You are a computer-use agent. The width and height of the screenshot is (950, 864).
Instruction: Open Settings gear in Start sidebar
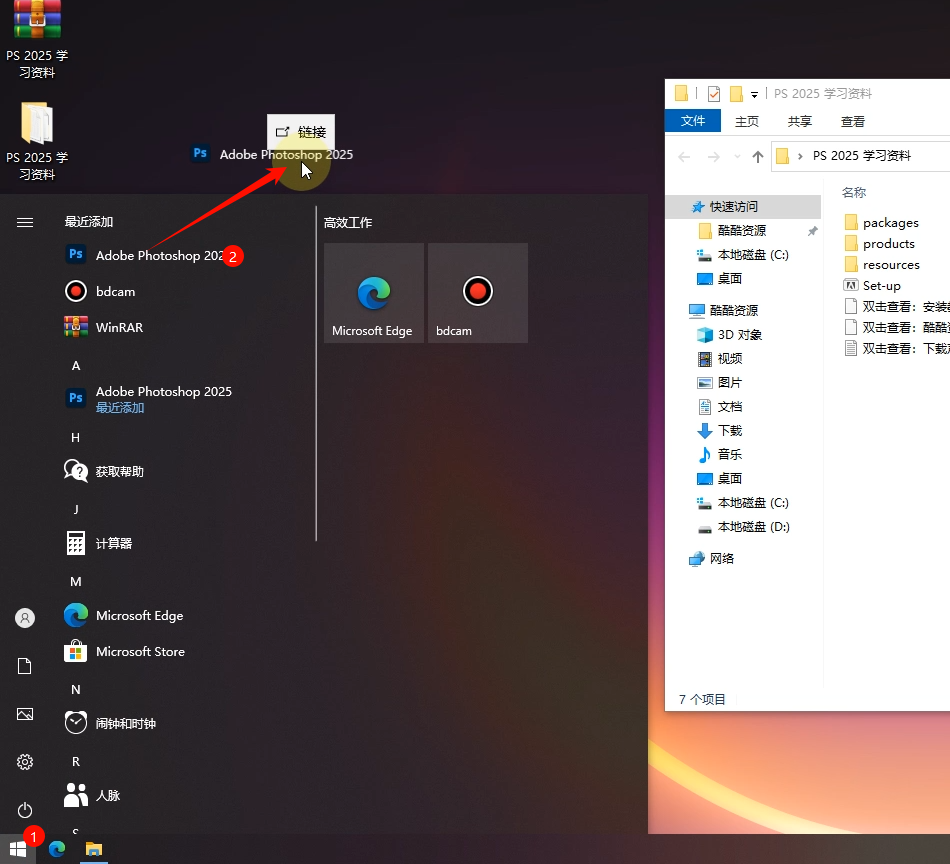pyautogui.click(x=25, y=762)
